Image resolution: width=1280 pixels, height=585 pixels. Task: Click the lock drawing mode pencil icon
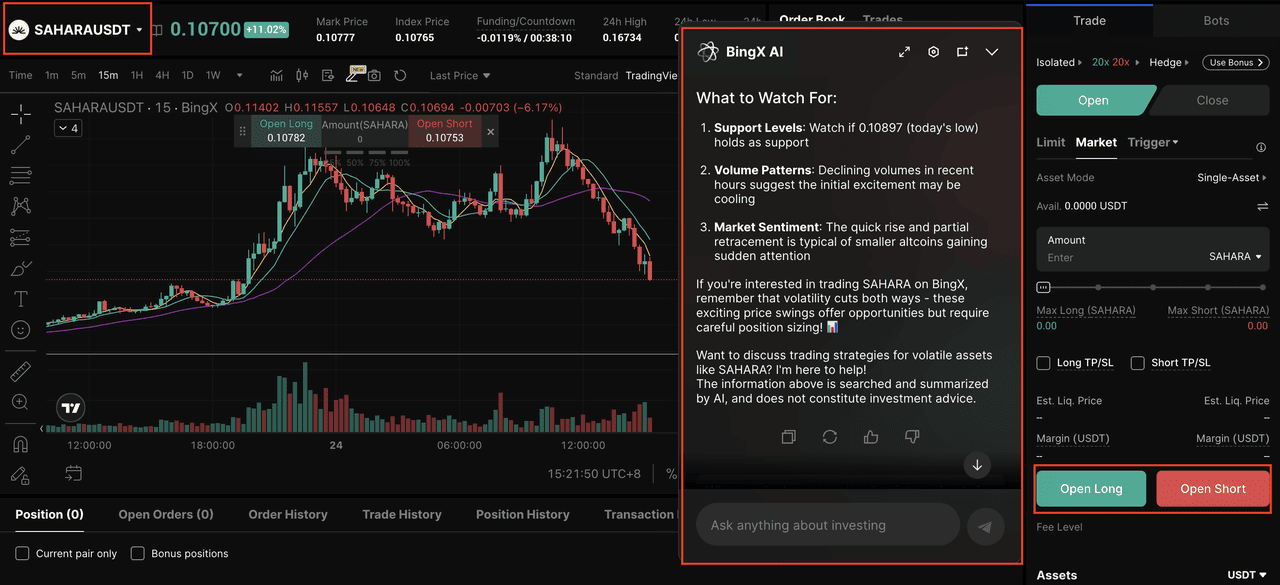[20, 475]
